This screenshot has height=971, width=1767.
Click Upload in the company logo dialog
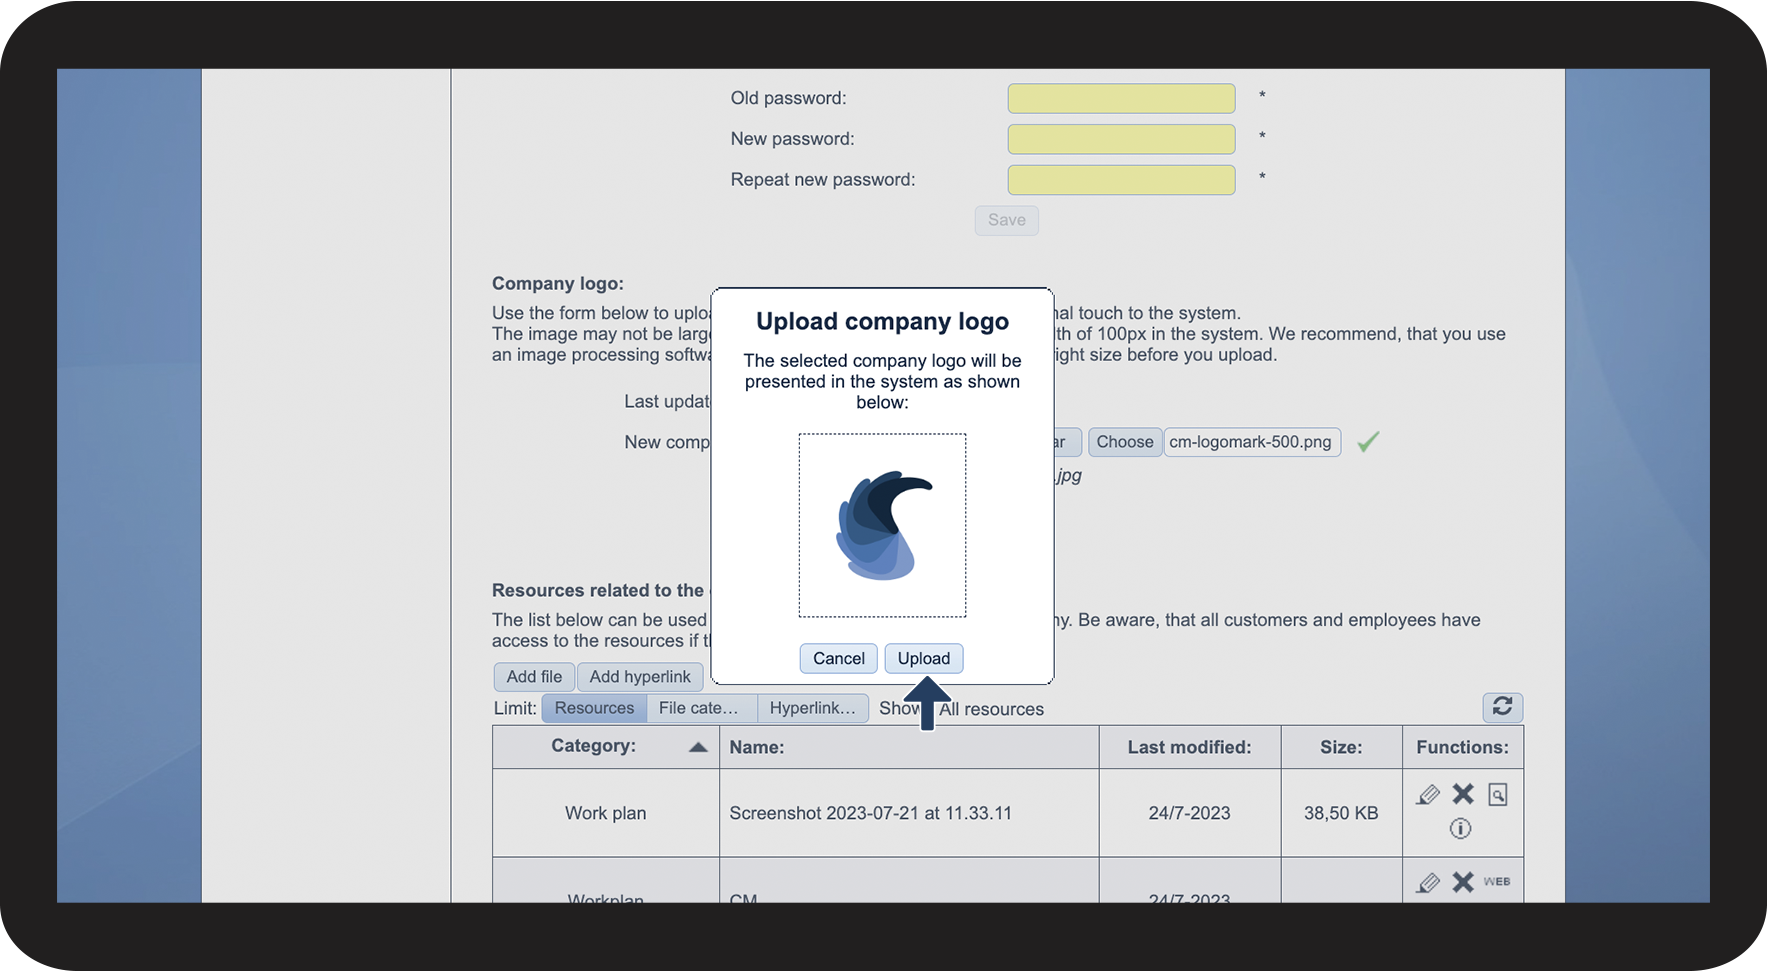pos(924,658)
